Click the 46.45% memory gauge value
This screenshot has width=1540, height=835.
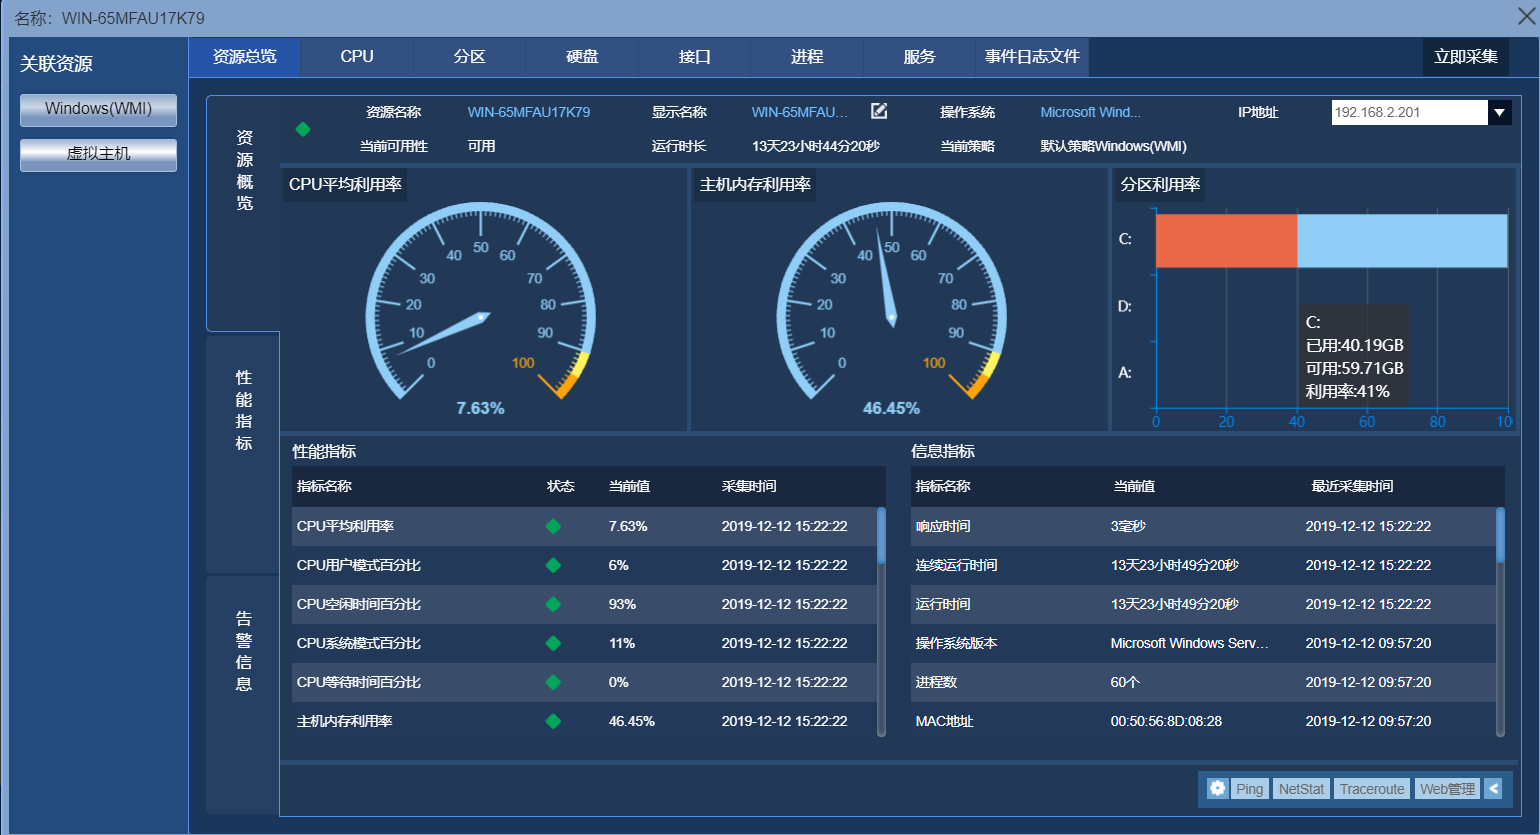pyautogui.click(x=891, y=408)
